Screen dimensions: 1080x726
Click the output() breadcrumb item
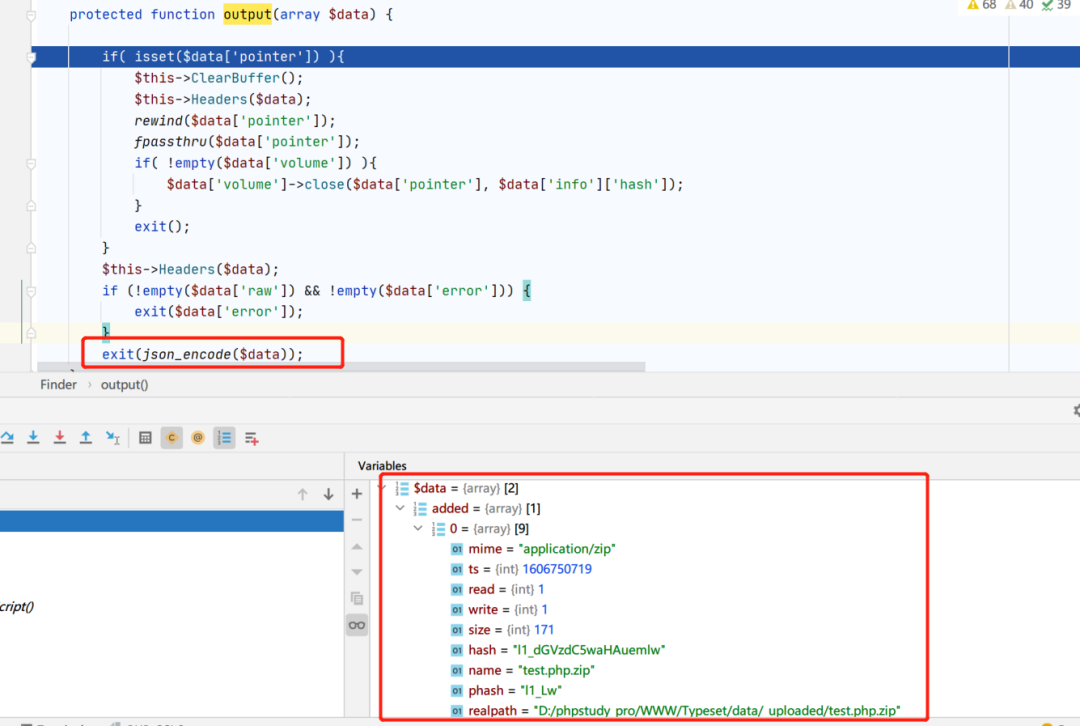[x=124, y=385]
